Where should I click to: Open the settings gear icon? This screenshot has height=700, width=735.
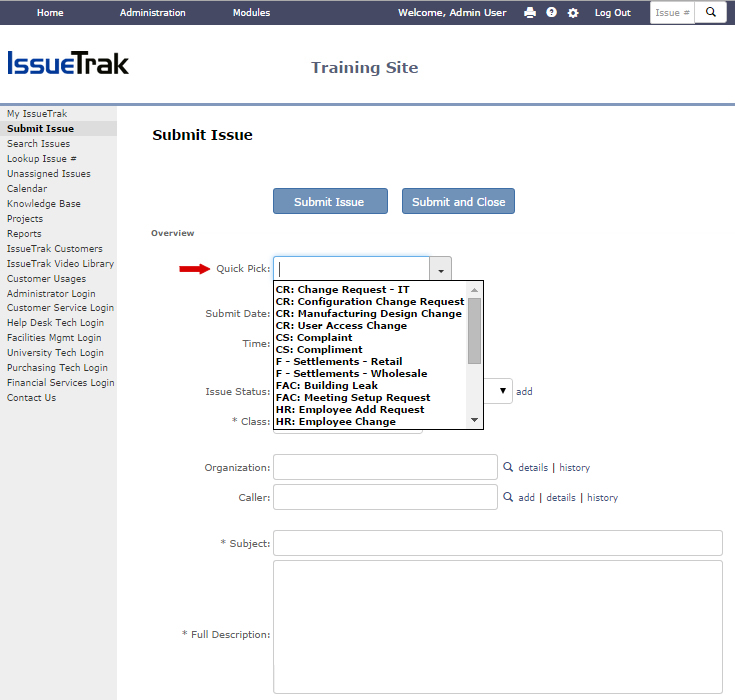click(x=573, y=13)
